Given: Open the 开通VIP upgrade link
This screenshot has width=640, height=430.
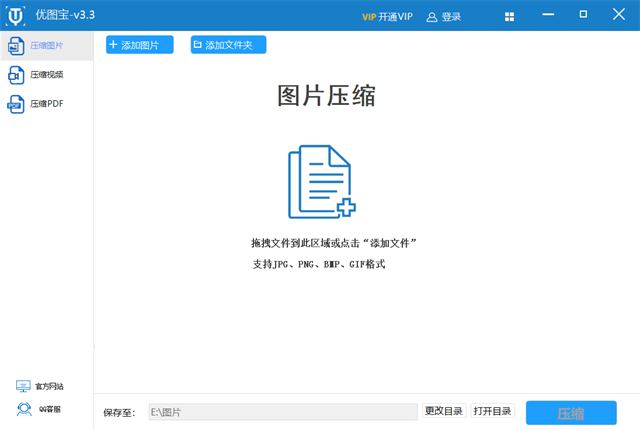Looking at the screenshot, I should 387,17.
